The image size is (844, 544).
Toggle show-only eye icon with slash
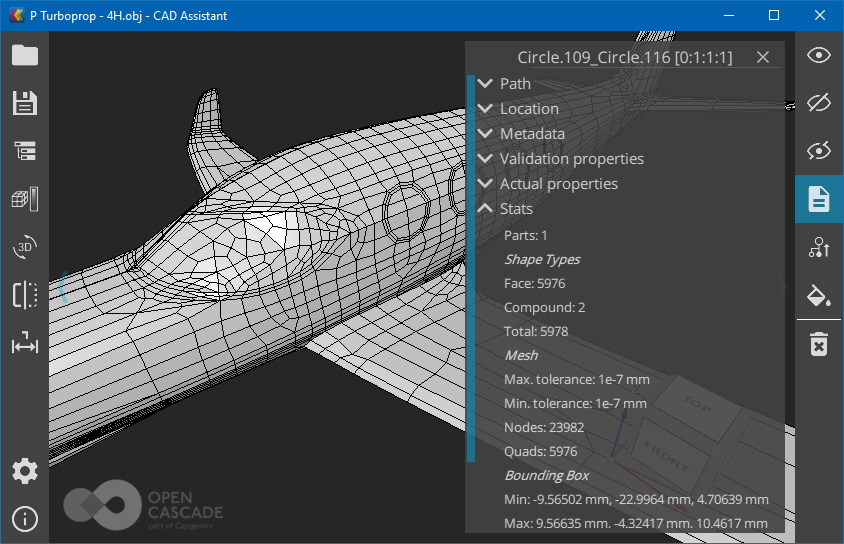point(819,151)
